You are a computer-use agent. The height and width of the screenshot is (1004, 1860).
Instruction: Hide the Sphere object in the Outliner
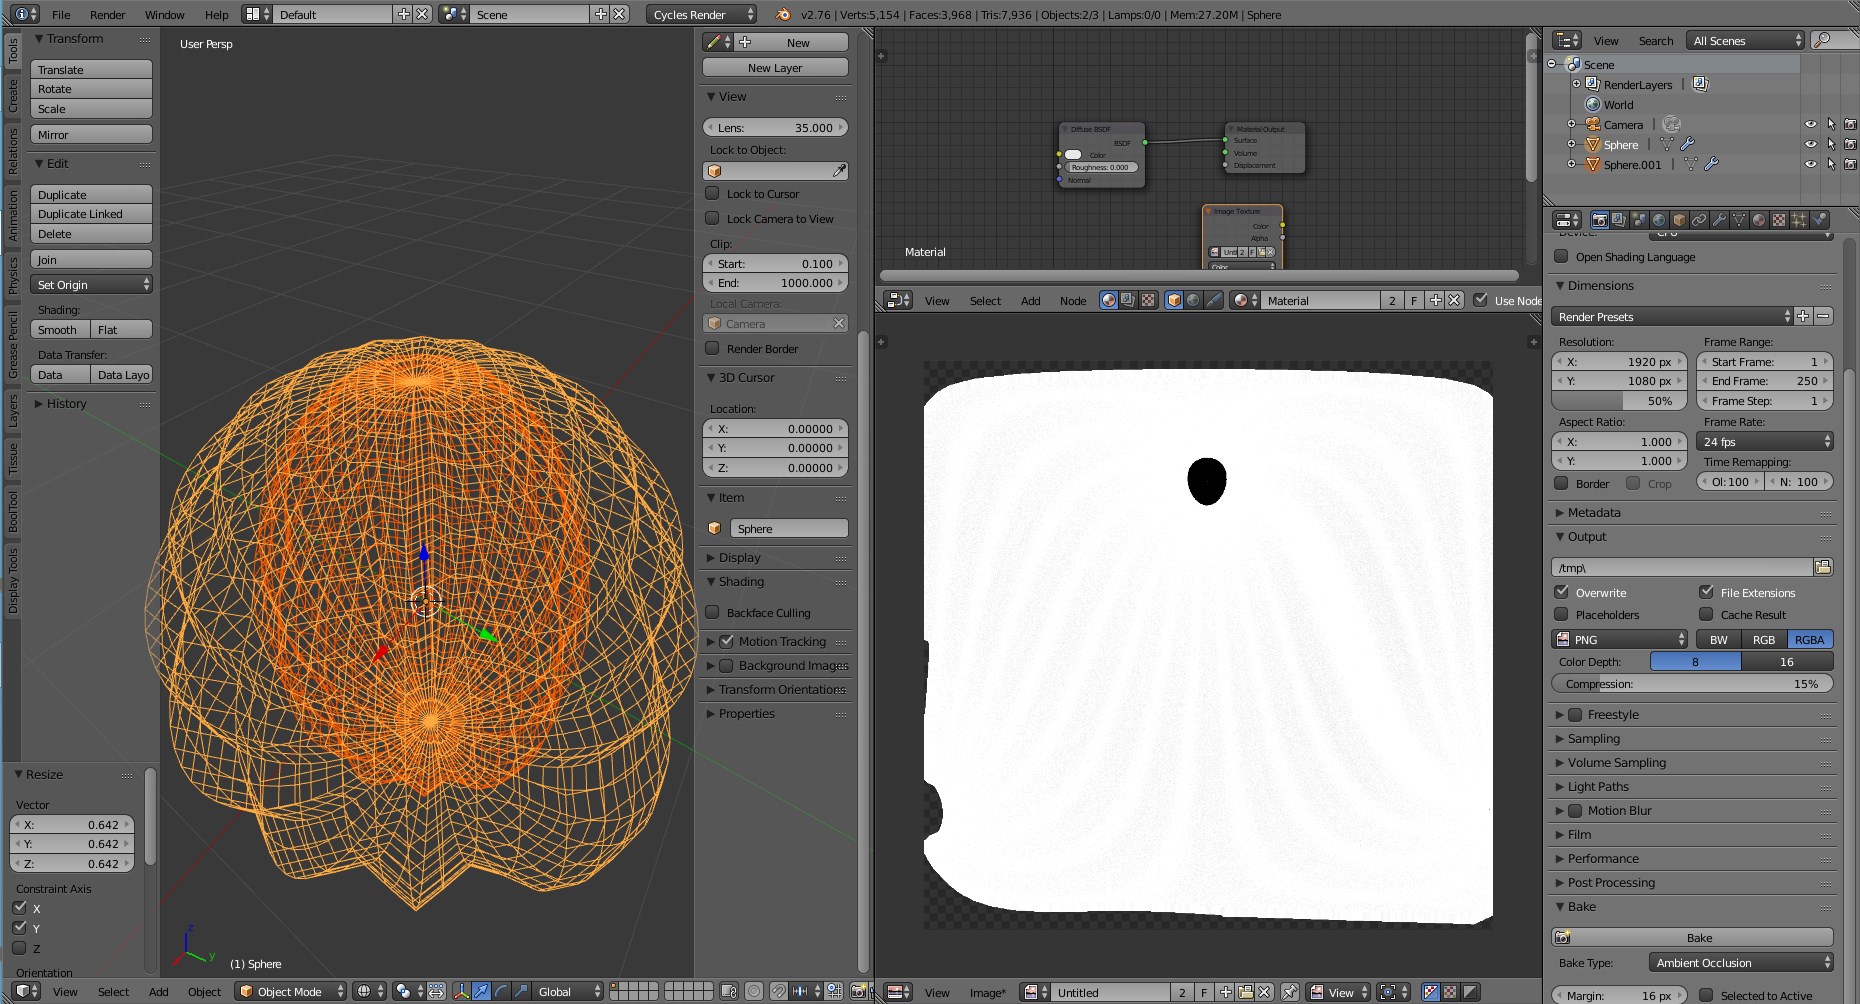click(x=1811, y=144)
